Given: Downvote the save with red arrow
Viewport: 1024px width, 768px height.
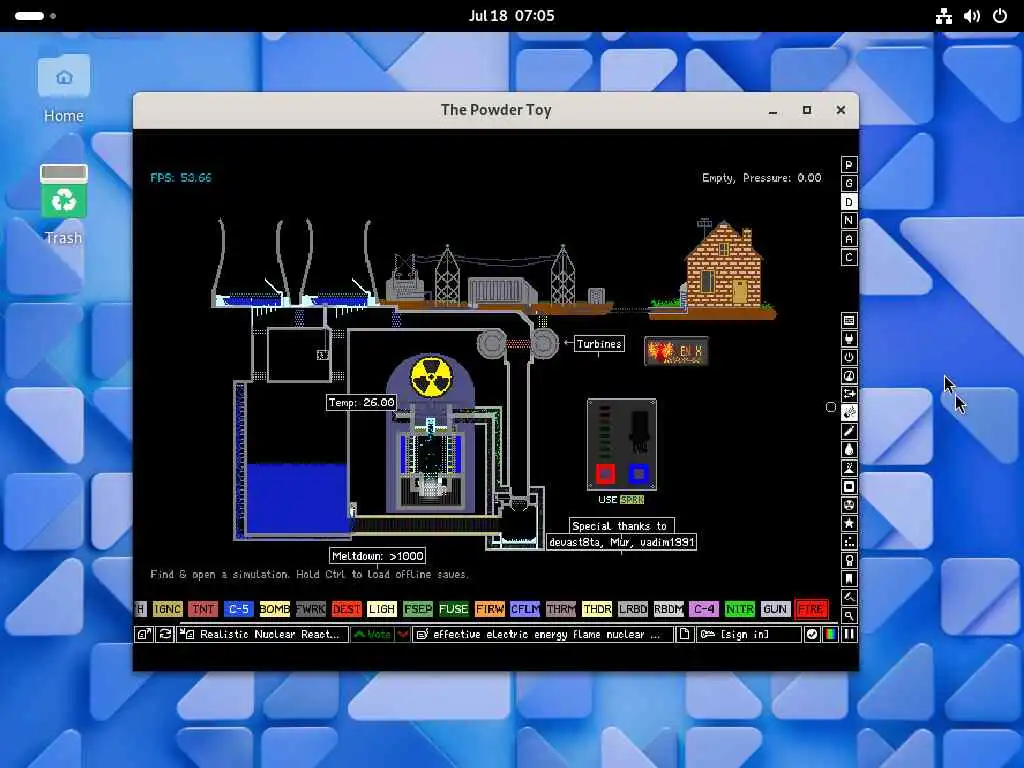Looking at the screenshot, I should [403, 634].
